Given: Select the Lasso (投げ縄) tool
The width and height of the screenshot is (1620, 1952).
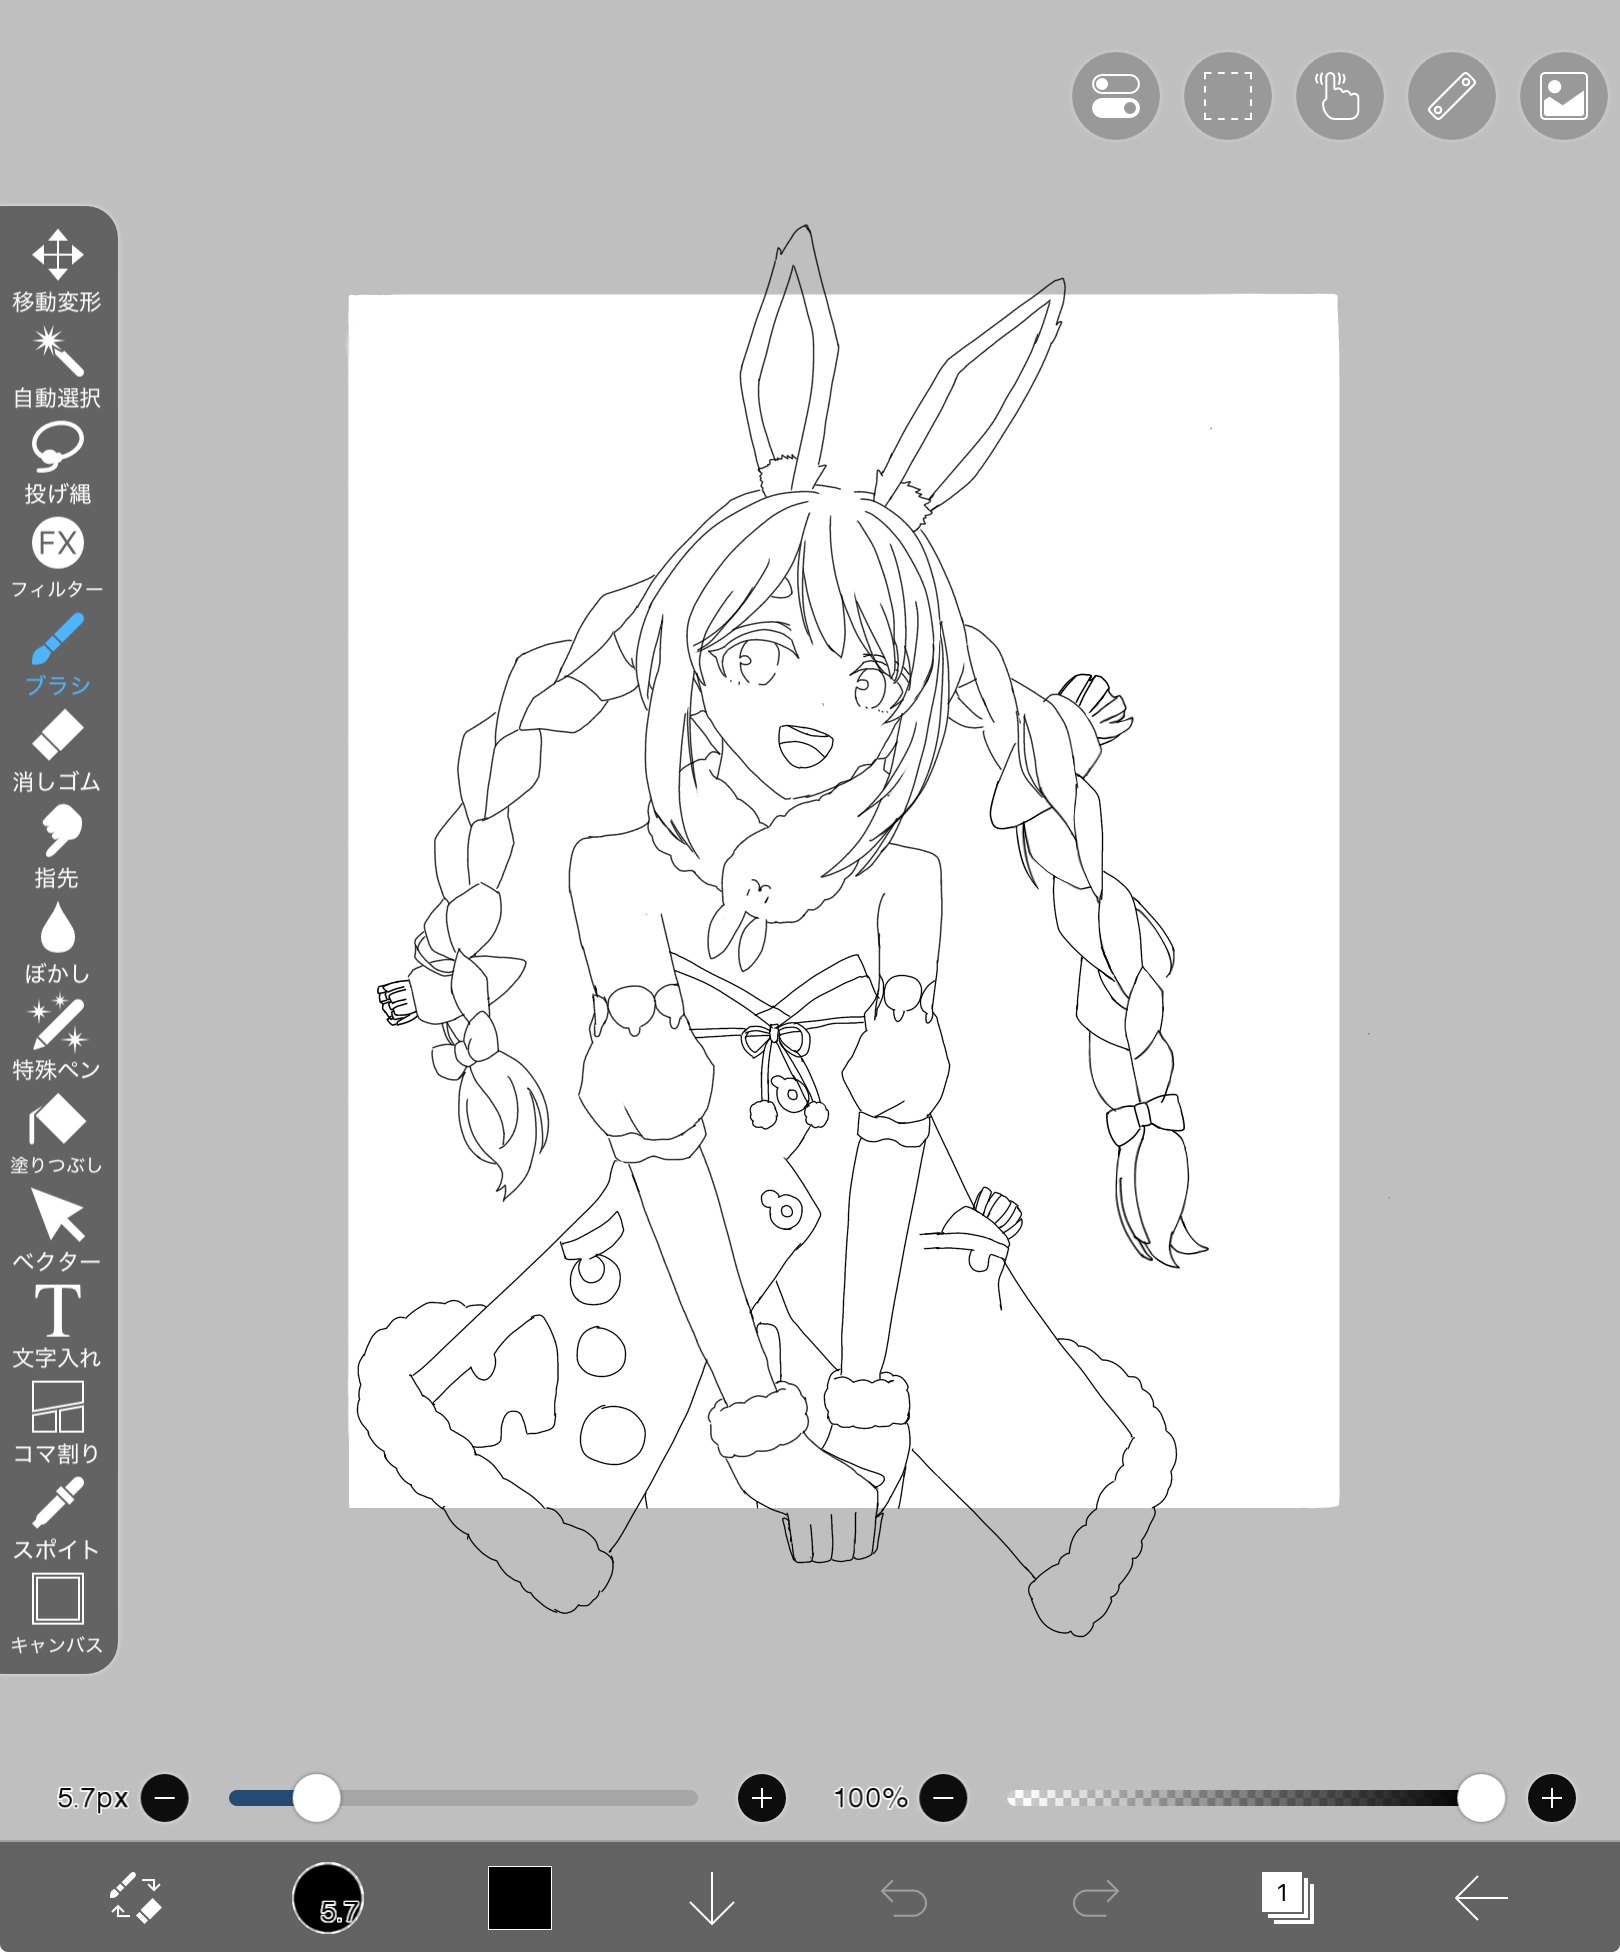Looking at the screenshot, I should click(x=57, y=462).
